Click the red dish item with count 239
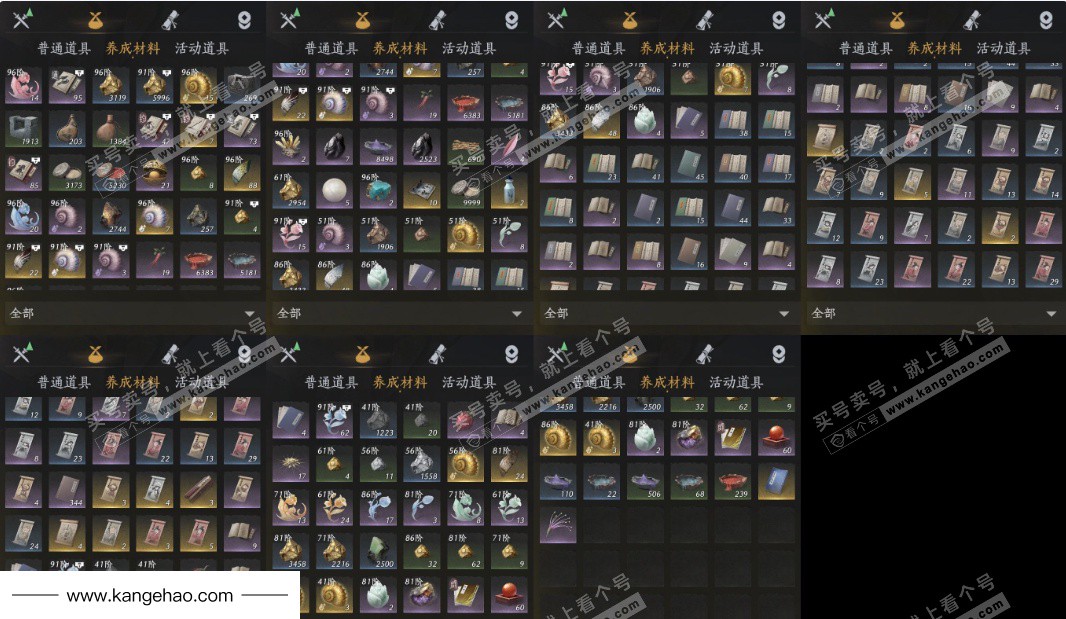 (732, 482)
